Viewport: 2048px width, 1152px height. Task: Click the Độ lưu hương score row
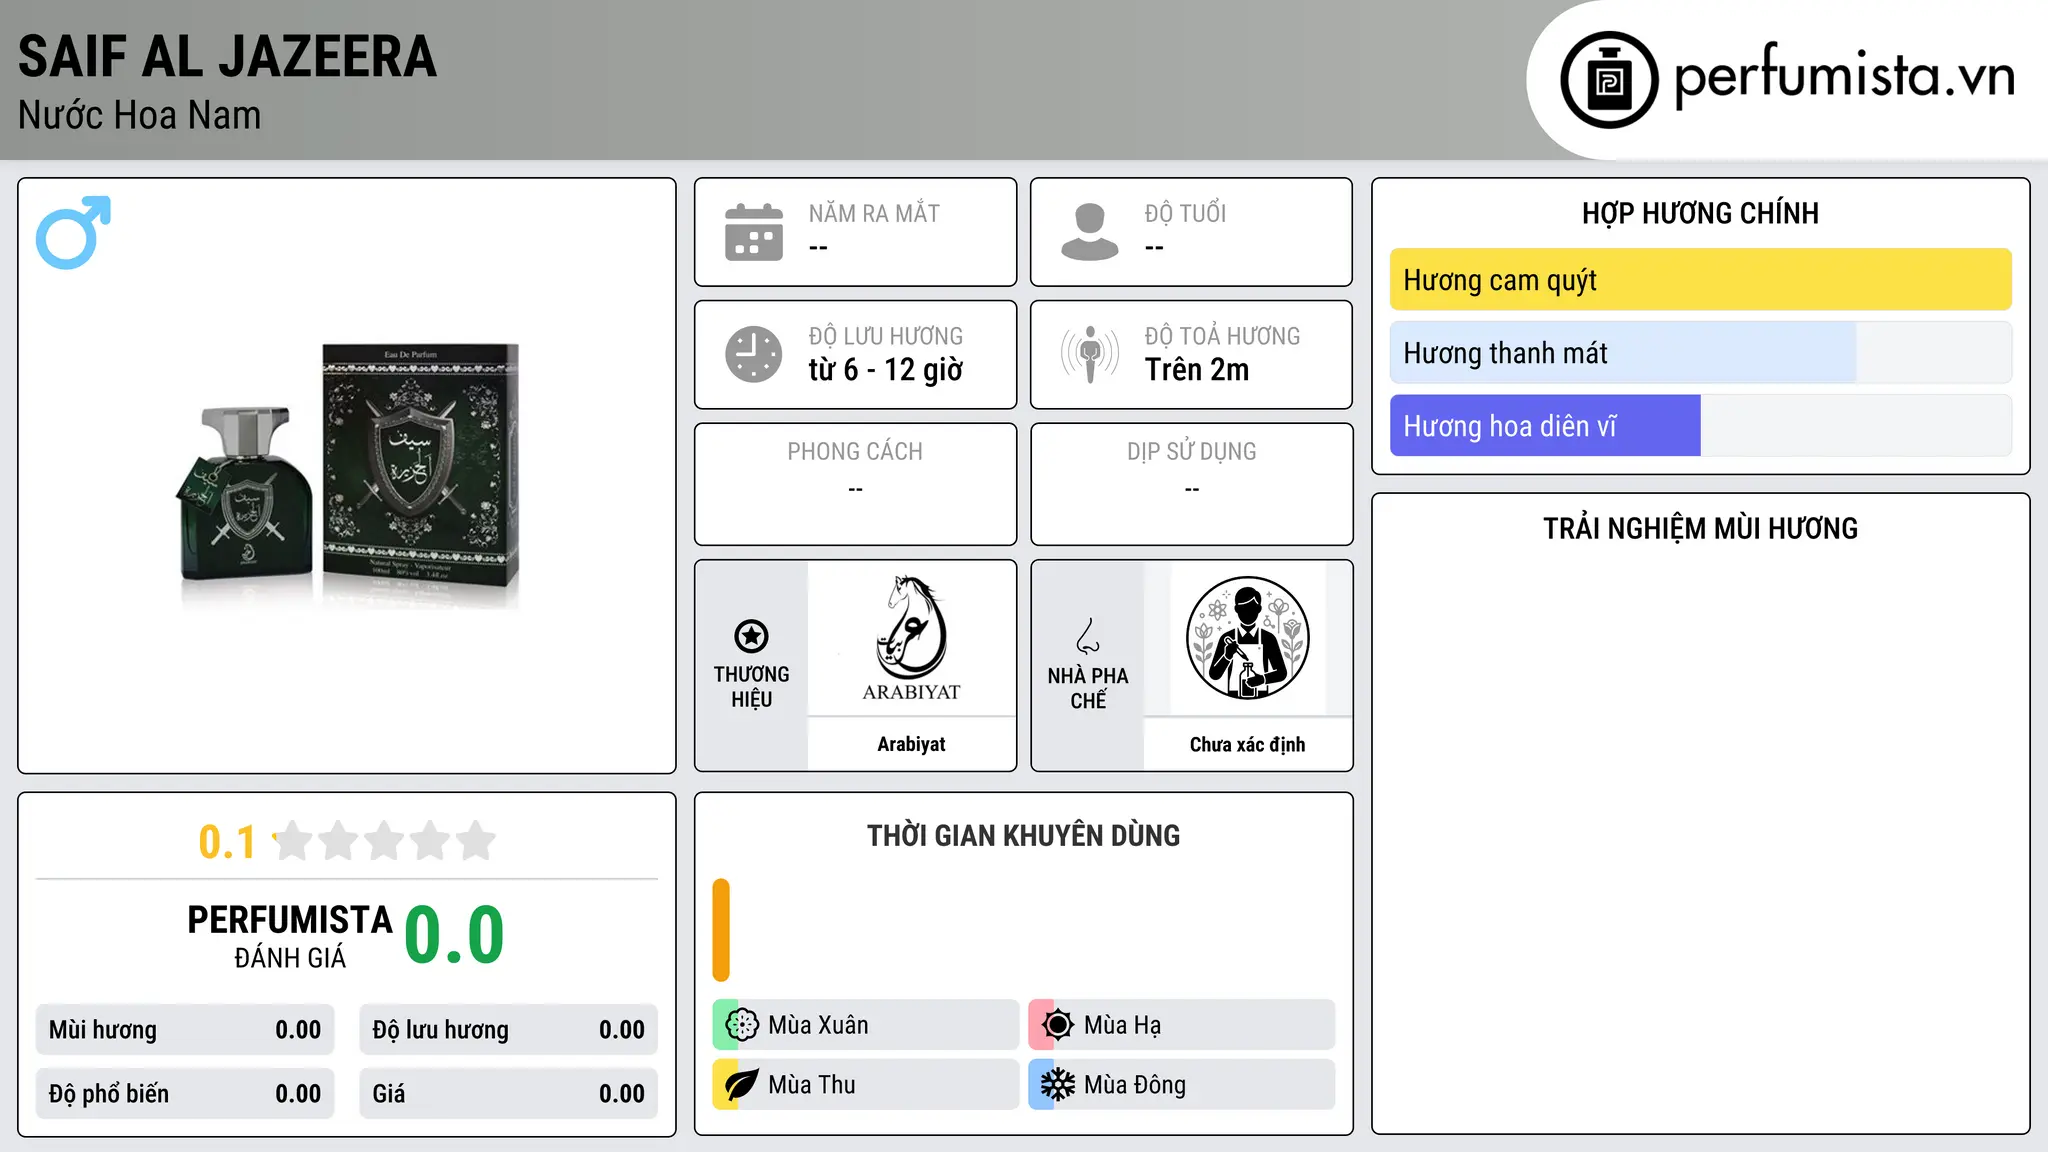click(508, 1030)
